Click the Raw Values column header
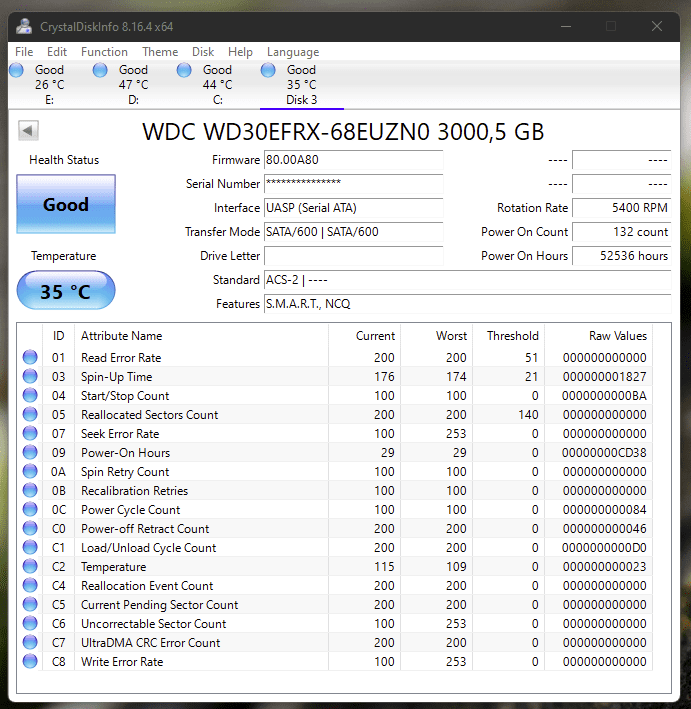The width and height of the screenshot is (691, 709). coord(598,336)
